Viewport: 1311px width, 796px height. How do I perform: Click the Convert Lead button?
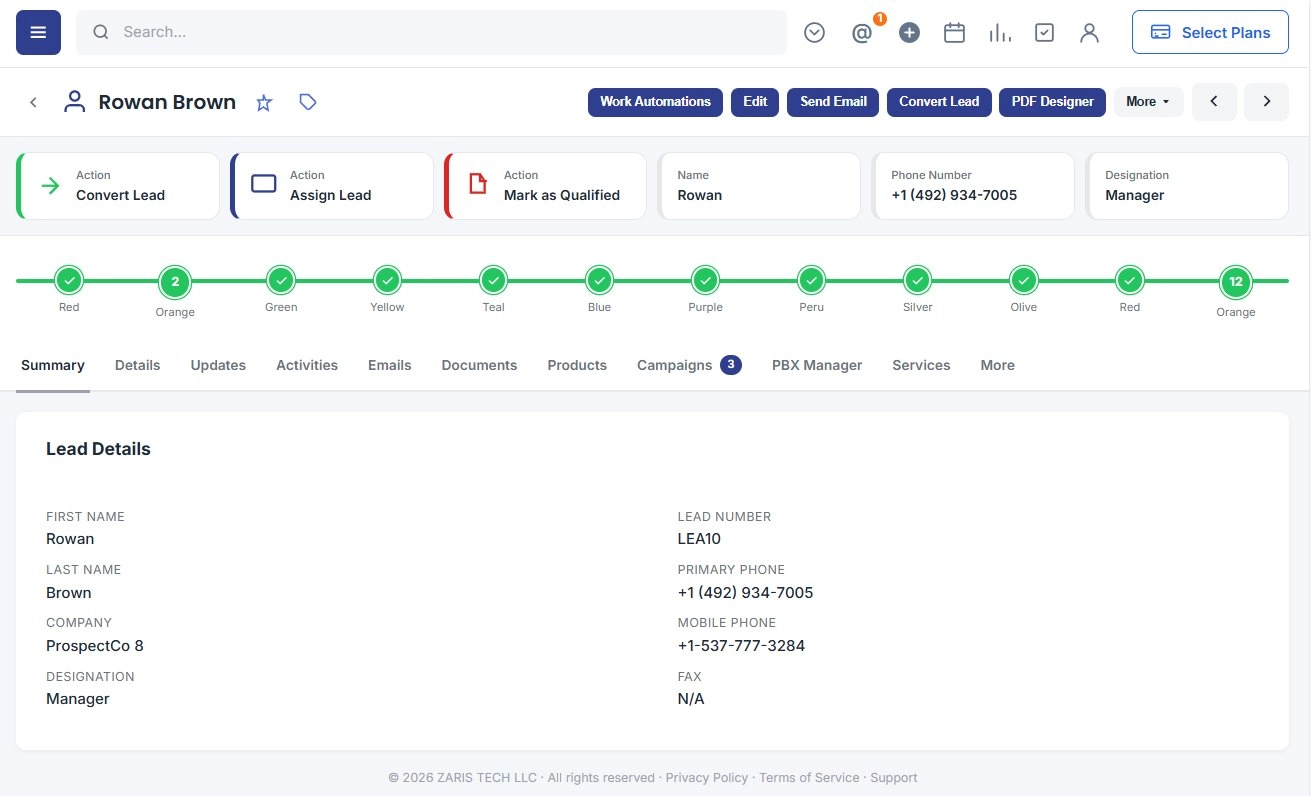pyautogui.click(x=939, y=101)
